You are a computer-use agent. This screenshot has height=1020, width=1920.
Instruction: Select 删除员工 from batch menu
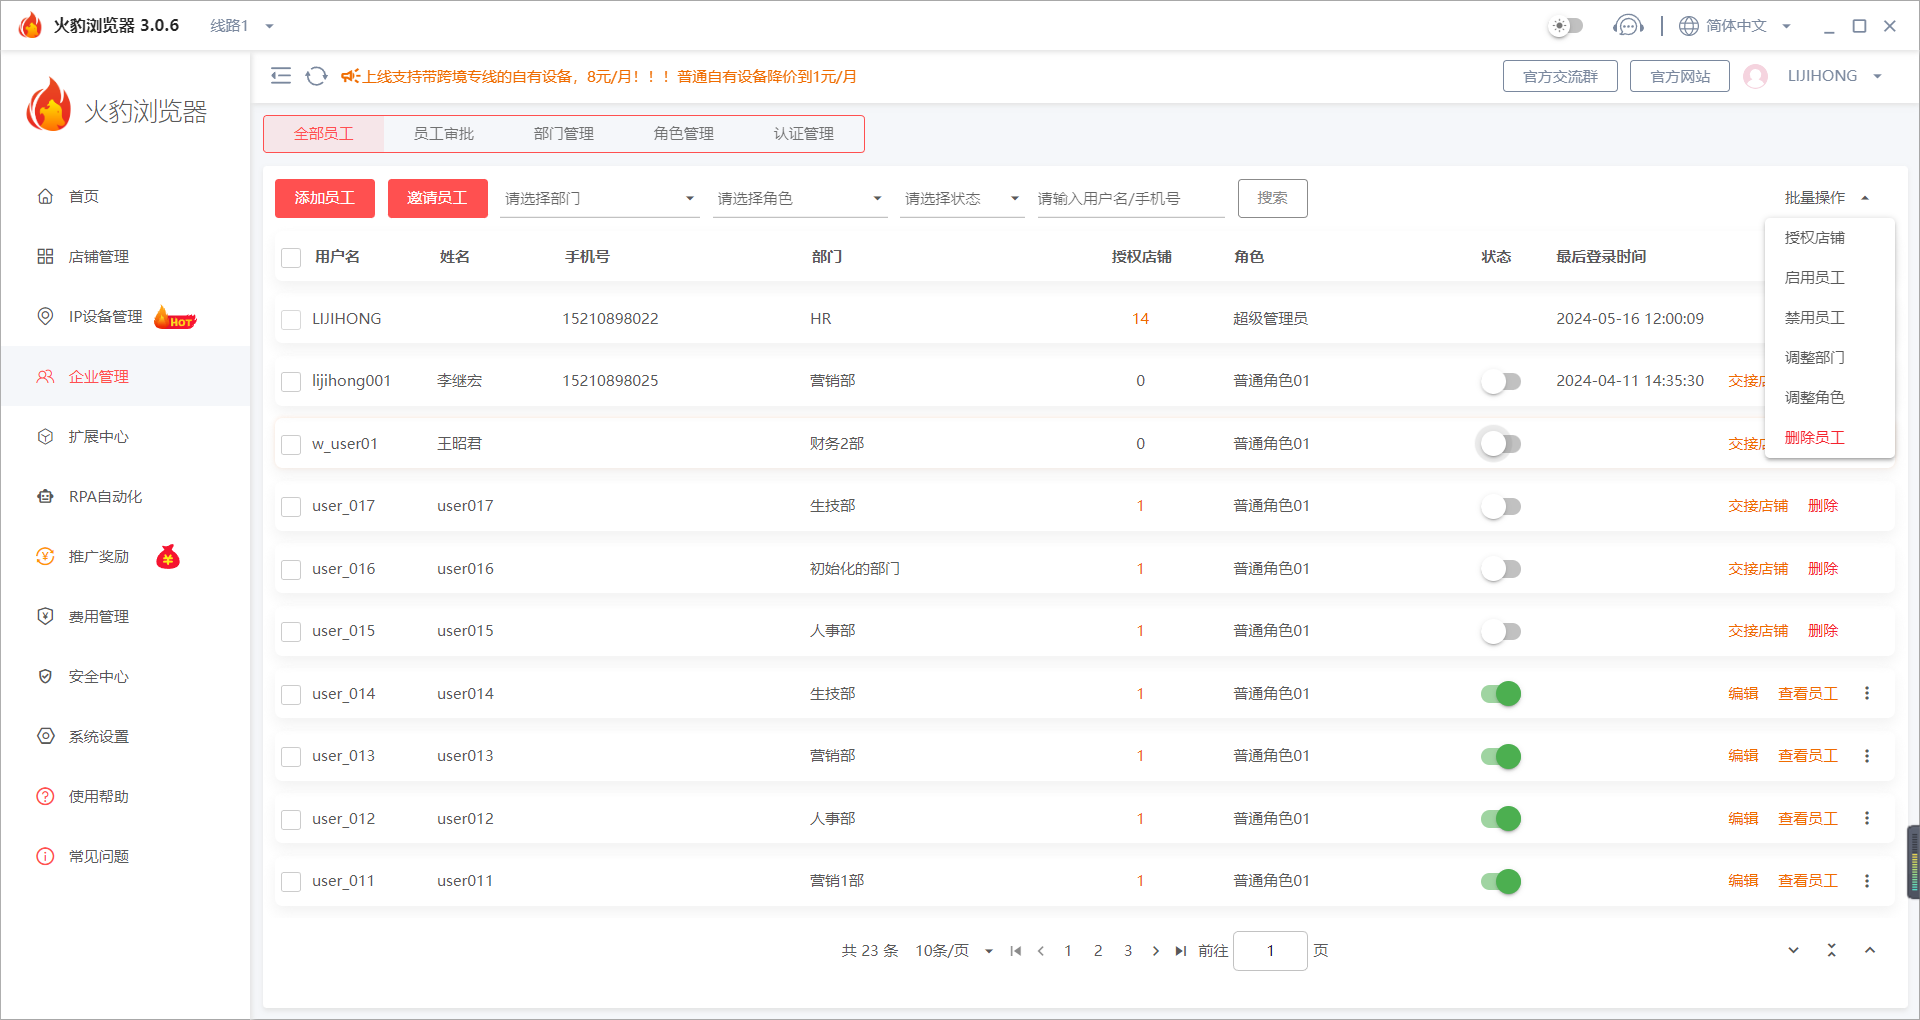1830,438
